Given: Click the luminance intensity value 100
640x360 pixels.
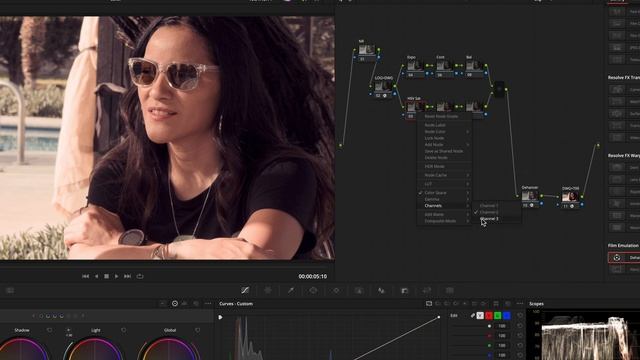Looking at the screenshot, I should [x=502, y=326].
